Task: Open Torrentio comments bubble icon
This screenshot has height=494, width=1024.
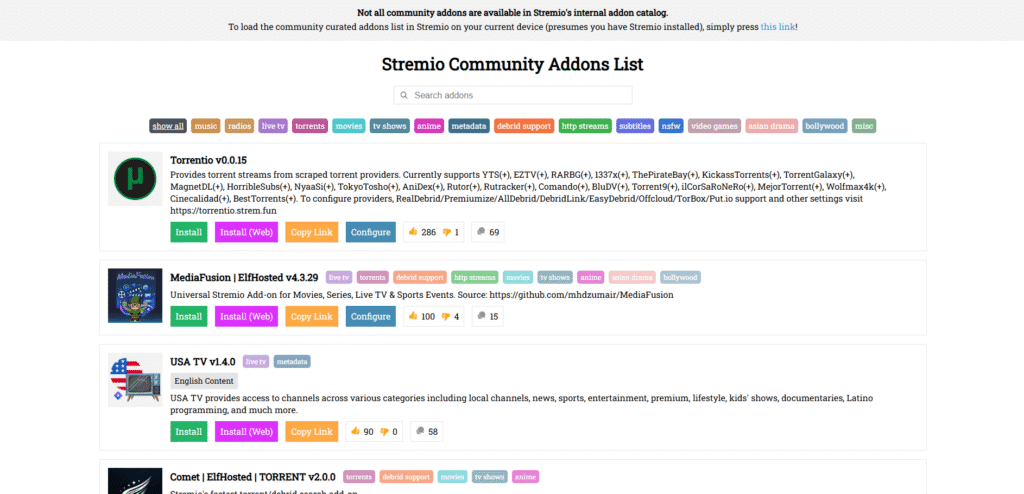Action: (481, 232)
